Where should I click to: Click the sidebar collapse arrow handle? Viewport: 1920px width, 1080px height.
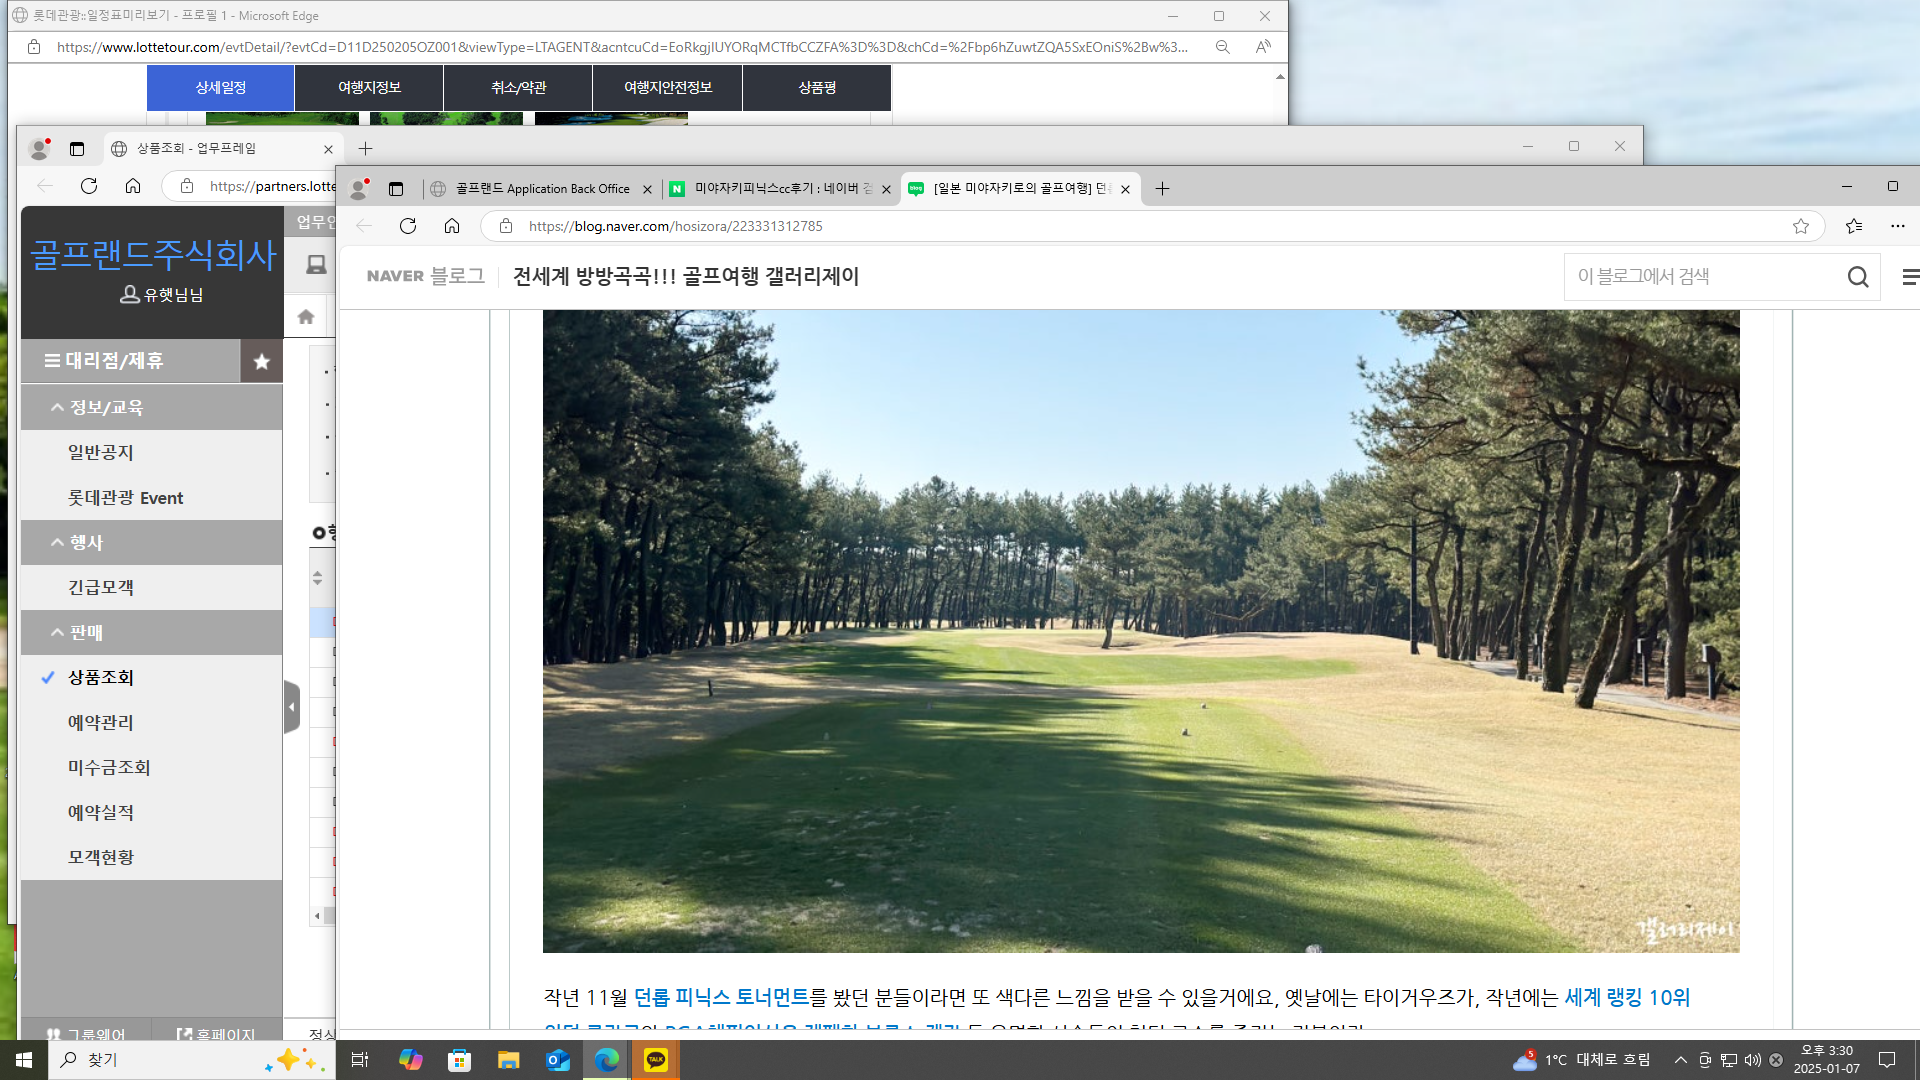coord(292,707)
